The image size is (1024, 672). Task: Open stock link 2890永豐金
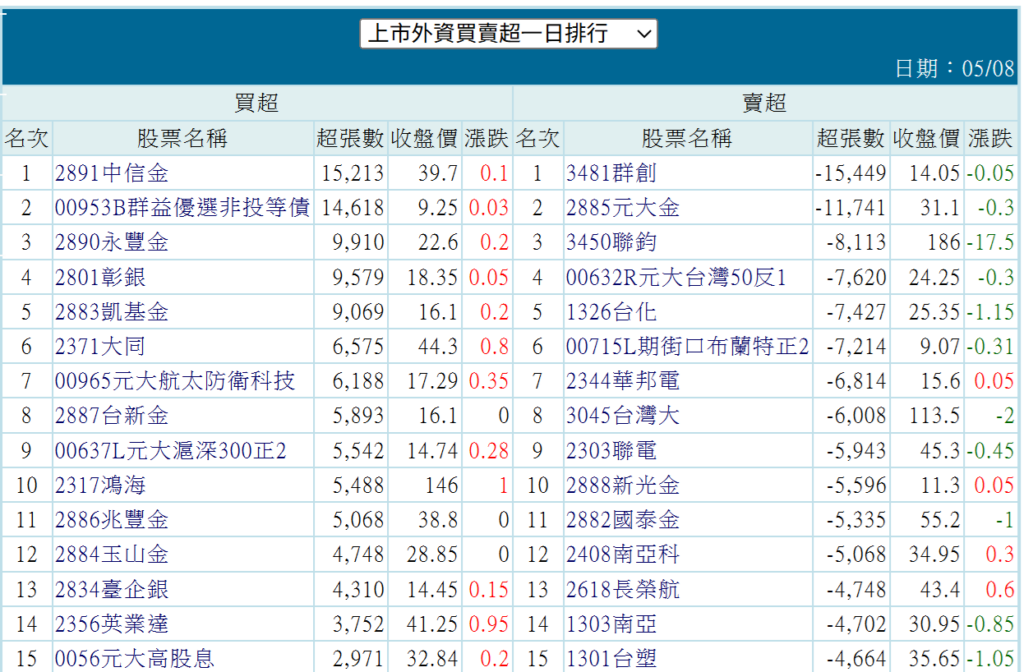pos(112,242)
